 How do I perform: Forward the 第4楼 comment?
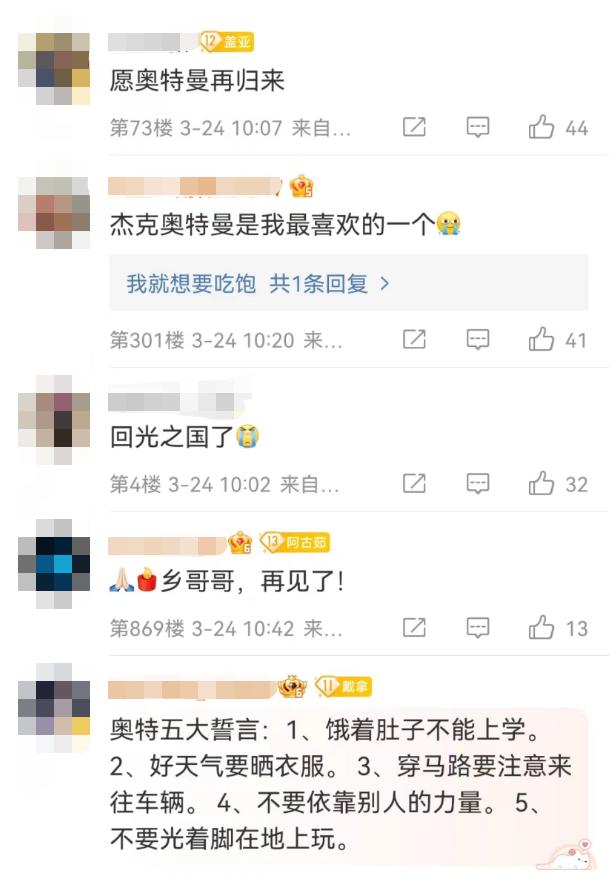point(414,484)
